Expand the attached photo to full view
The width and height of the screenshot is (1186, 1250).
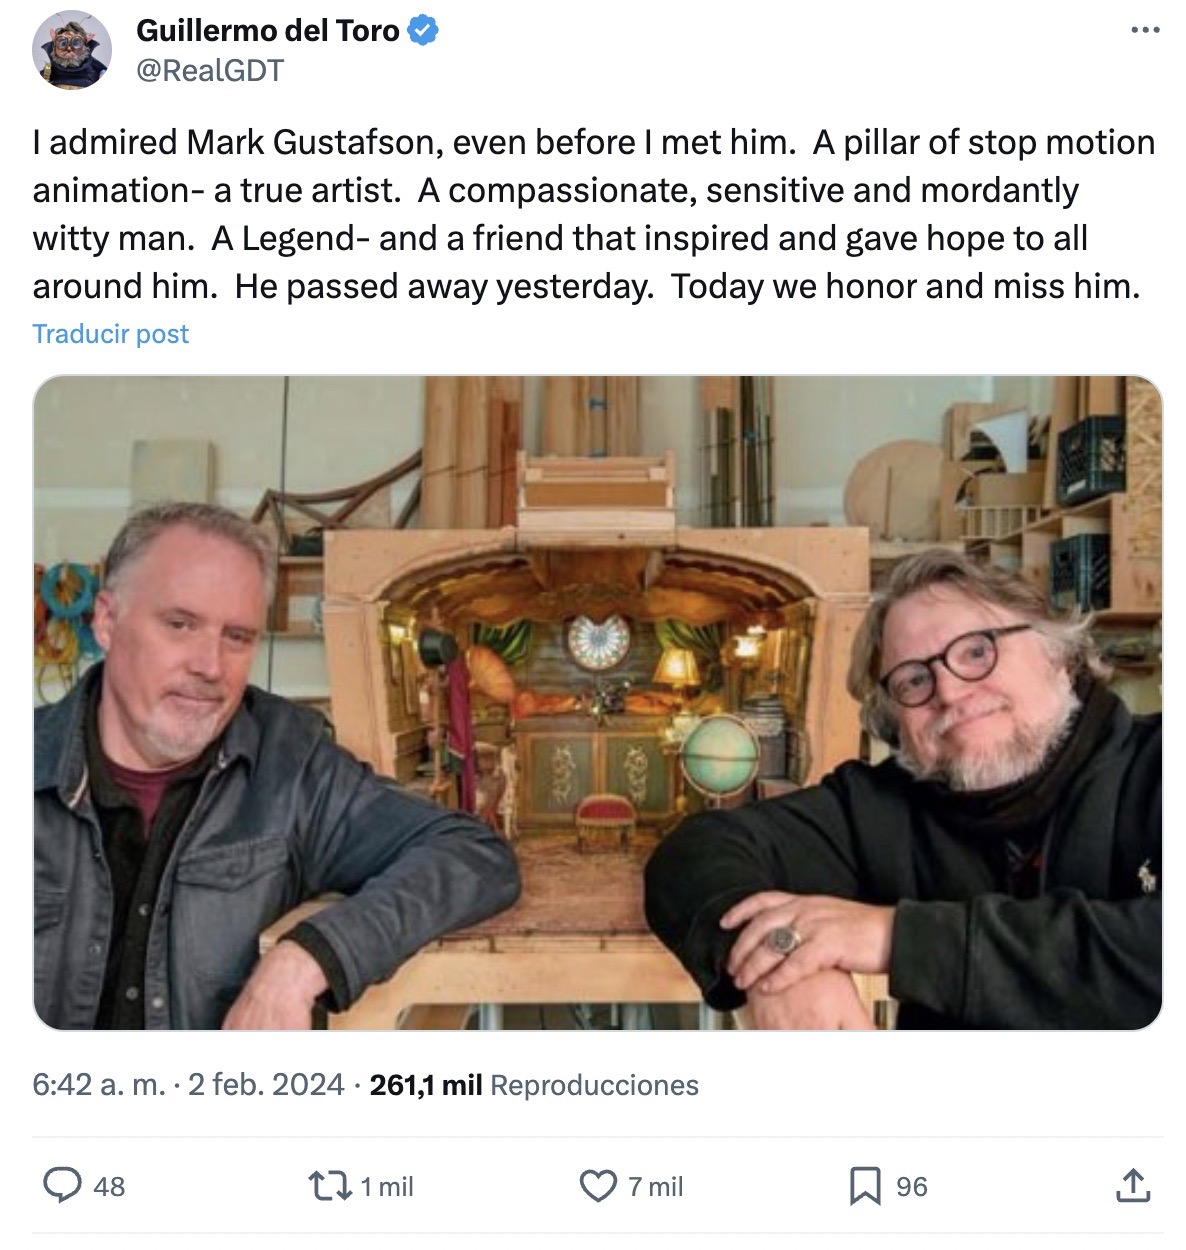point(593,700)
